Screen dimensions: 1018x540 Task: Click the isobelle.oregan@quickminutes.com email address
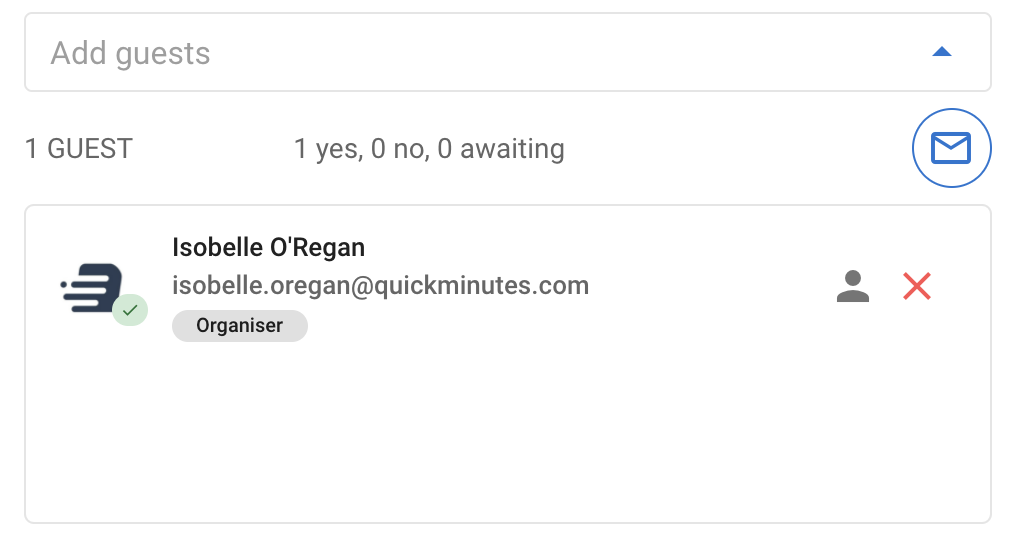[380, 286]
